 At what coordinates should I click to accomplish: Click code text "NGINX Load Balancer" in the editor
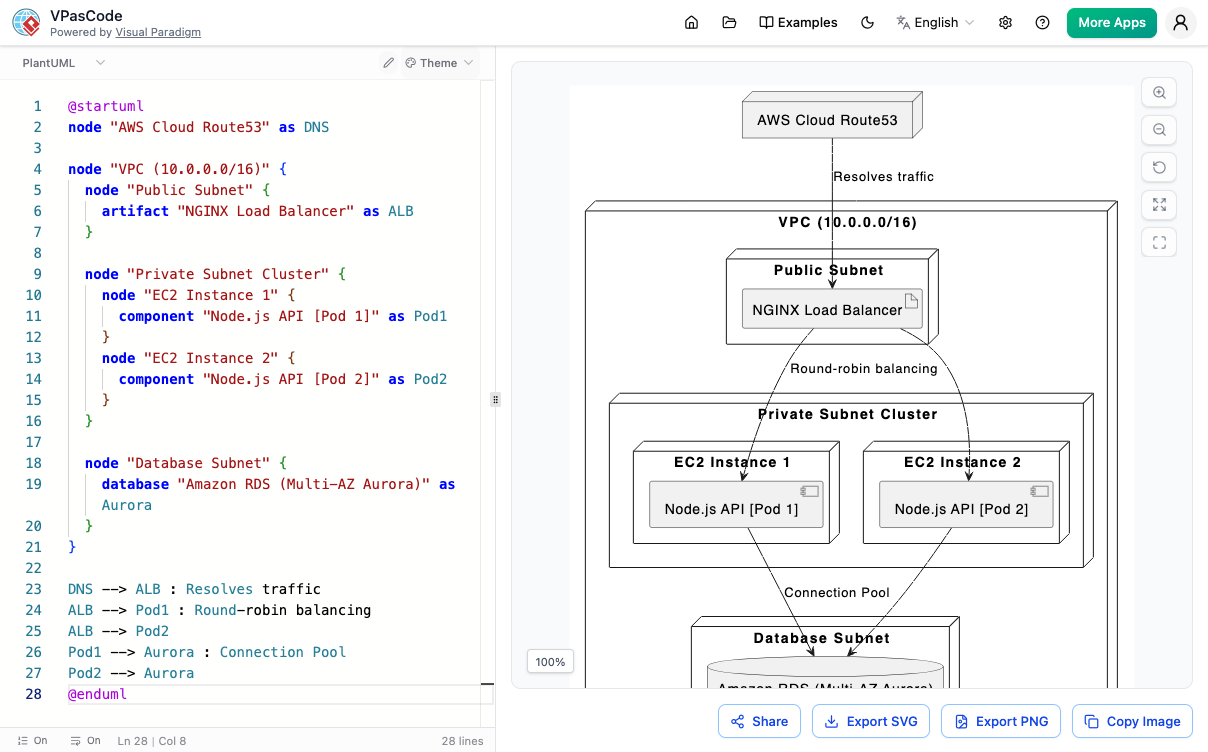coord(266,211)
